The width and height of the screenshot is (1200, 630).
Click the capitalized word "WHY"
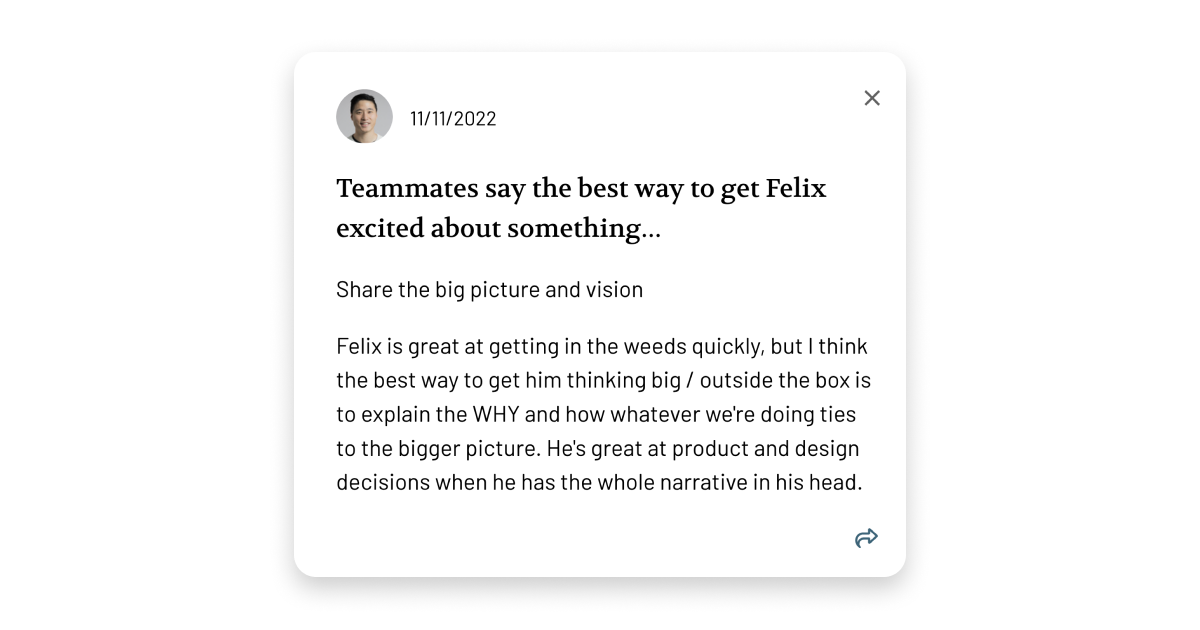tap(495, 415)
